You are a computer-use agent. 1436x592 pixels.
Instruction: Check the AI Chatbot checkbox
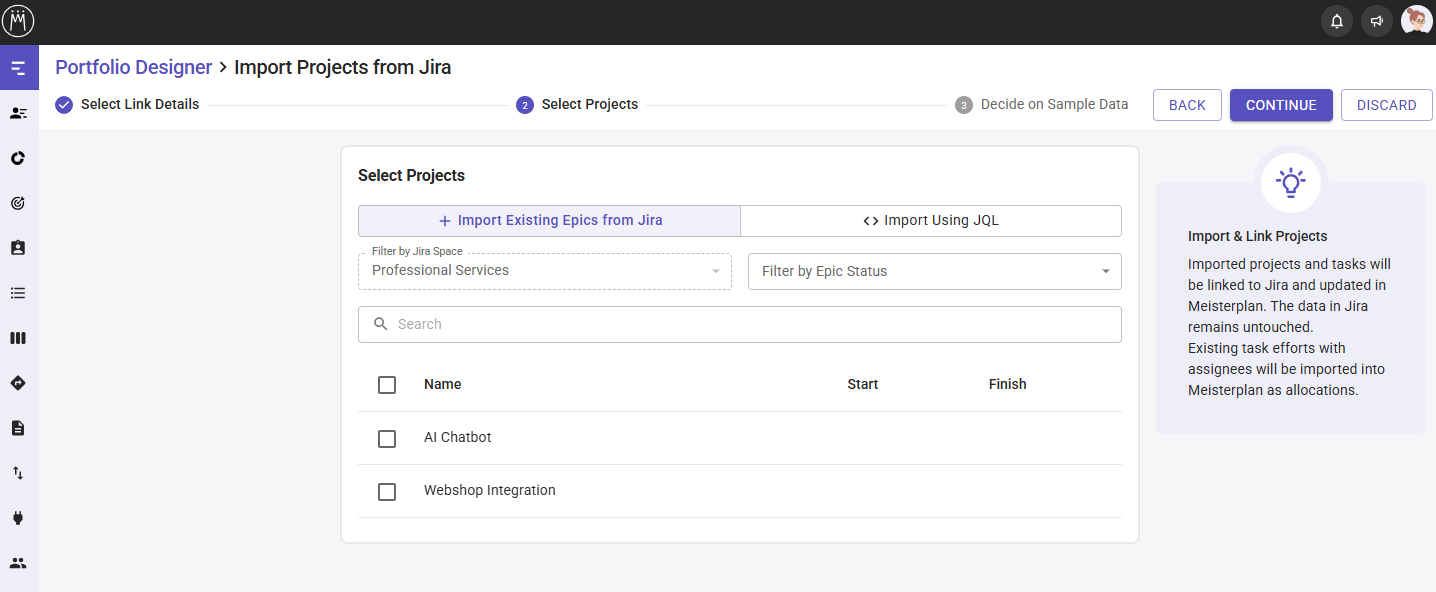(x=387, y=439)
